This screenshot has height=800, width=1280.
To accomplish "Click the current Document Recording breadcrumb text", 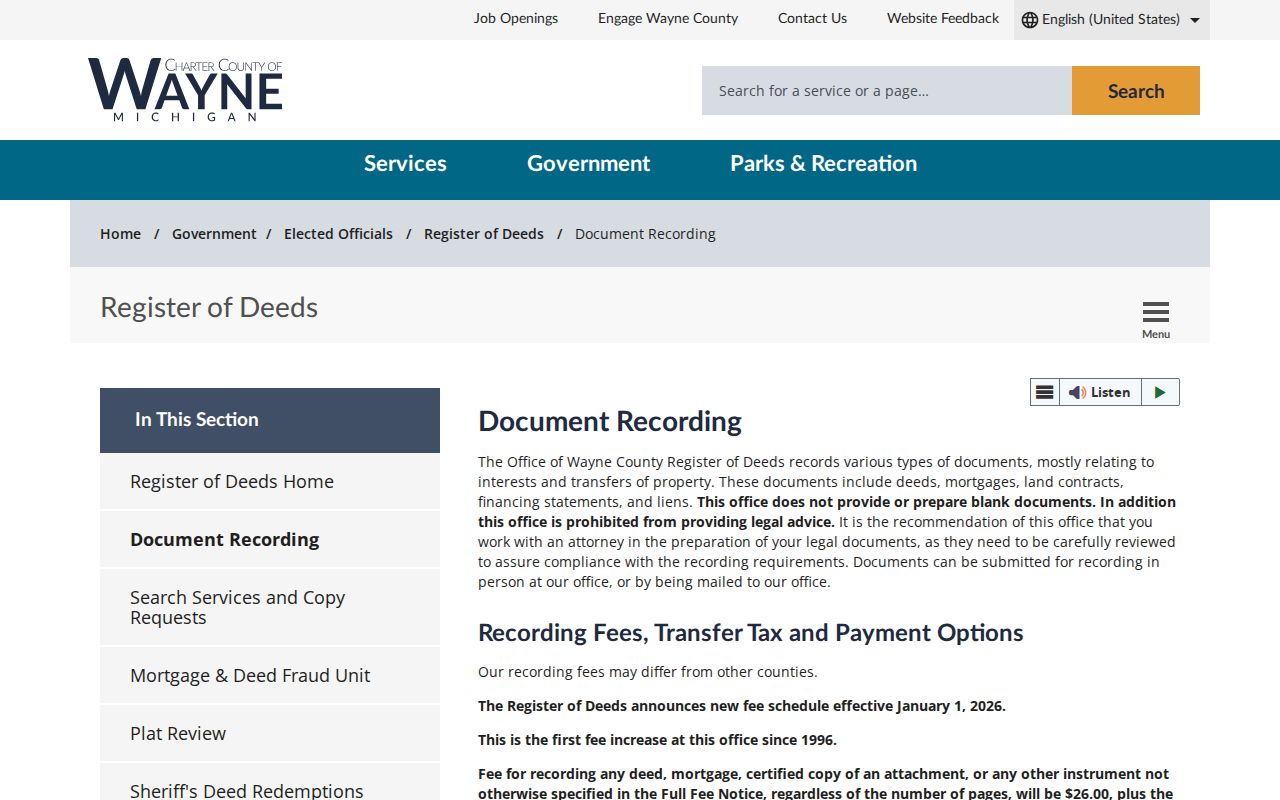I will [645, 234].
